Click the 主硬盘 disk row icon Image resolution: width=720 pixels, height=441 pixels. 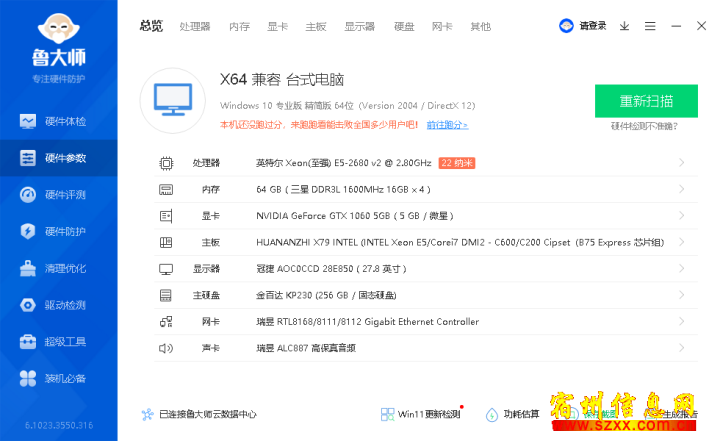(166, 295)
